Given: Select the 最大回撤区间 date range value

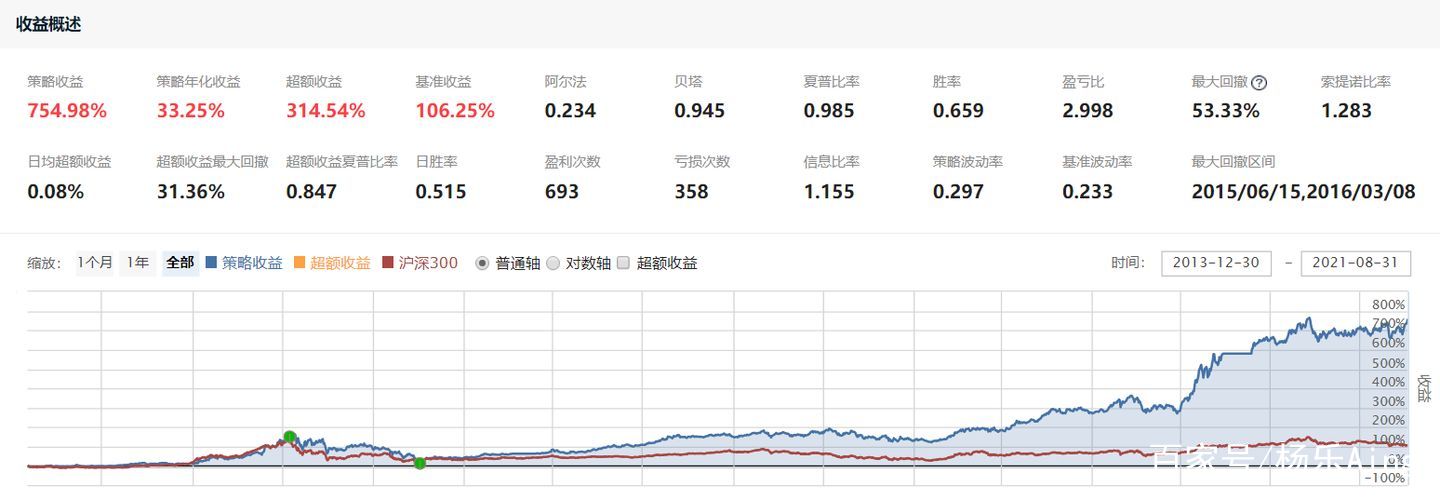Looking at the screenshot, I should point(1304,191).
